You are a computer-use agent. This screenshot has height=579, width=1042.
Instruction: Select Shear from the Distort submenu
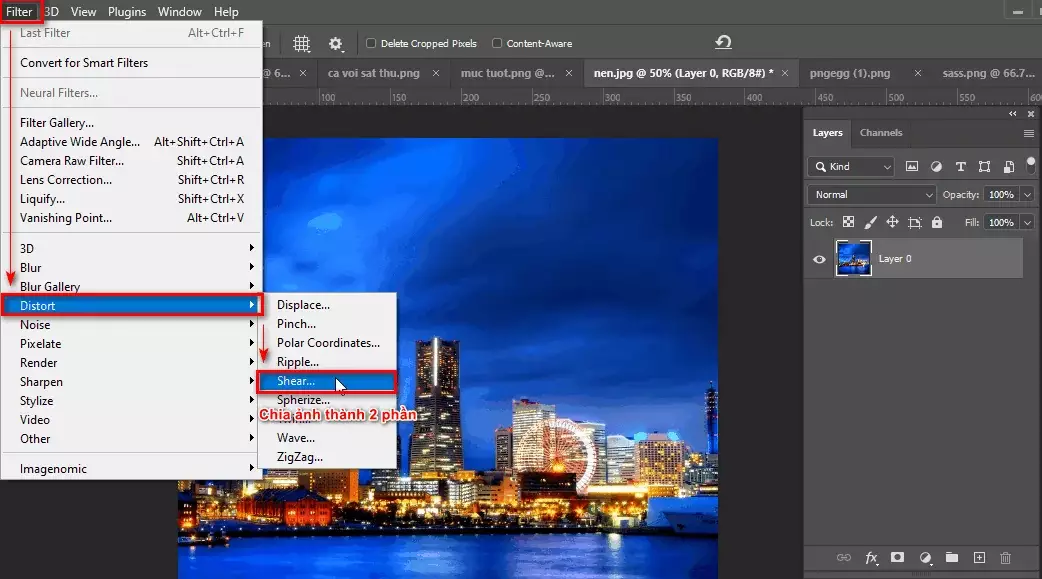[296, 380]
